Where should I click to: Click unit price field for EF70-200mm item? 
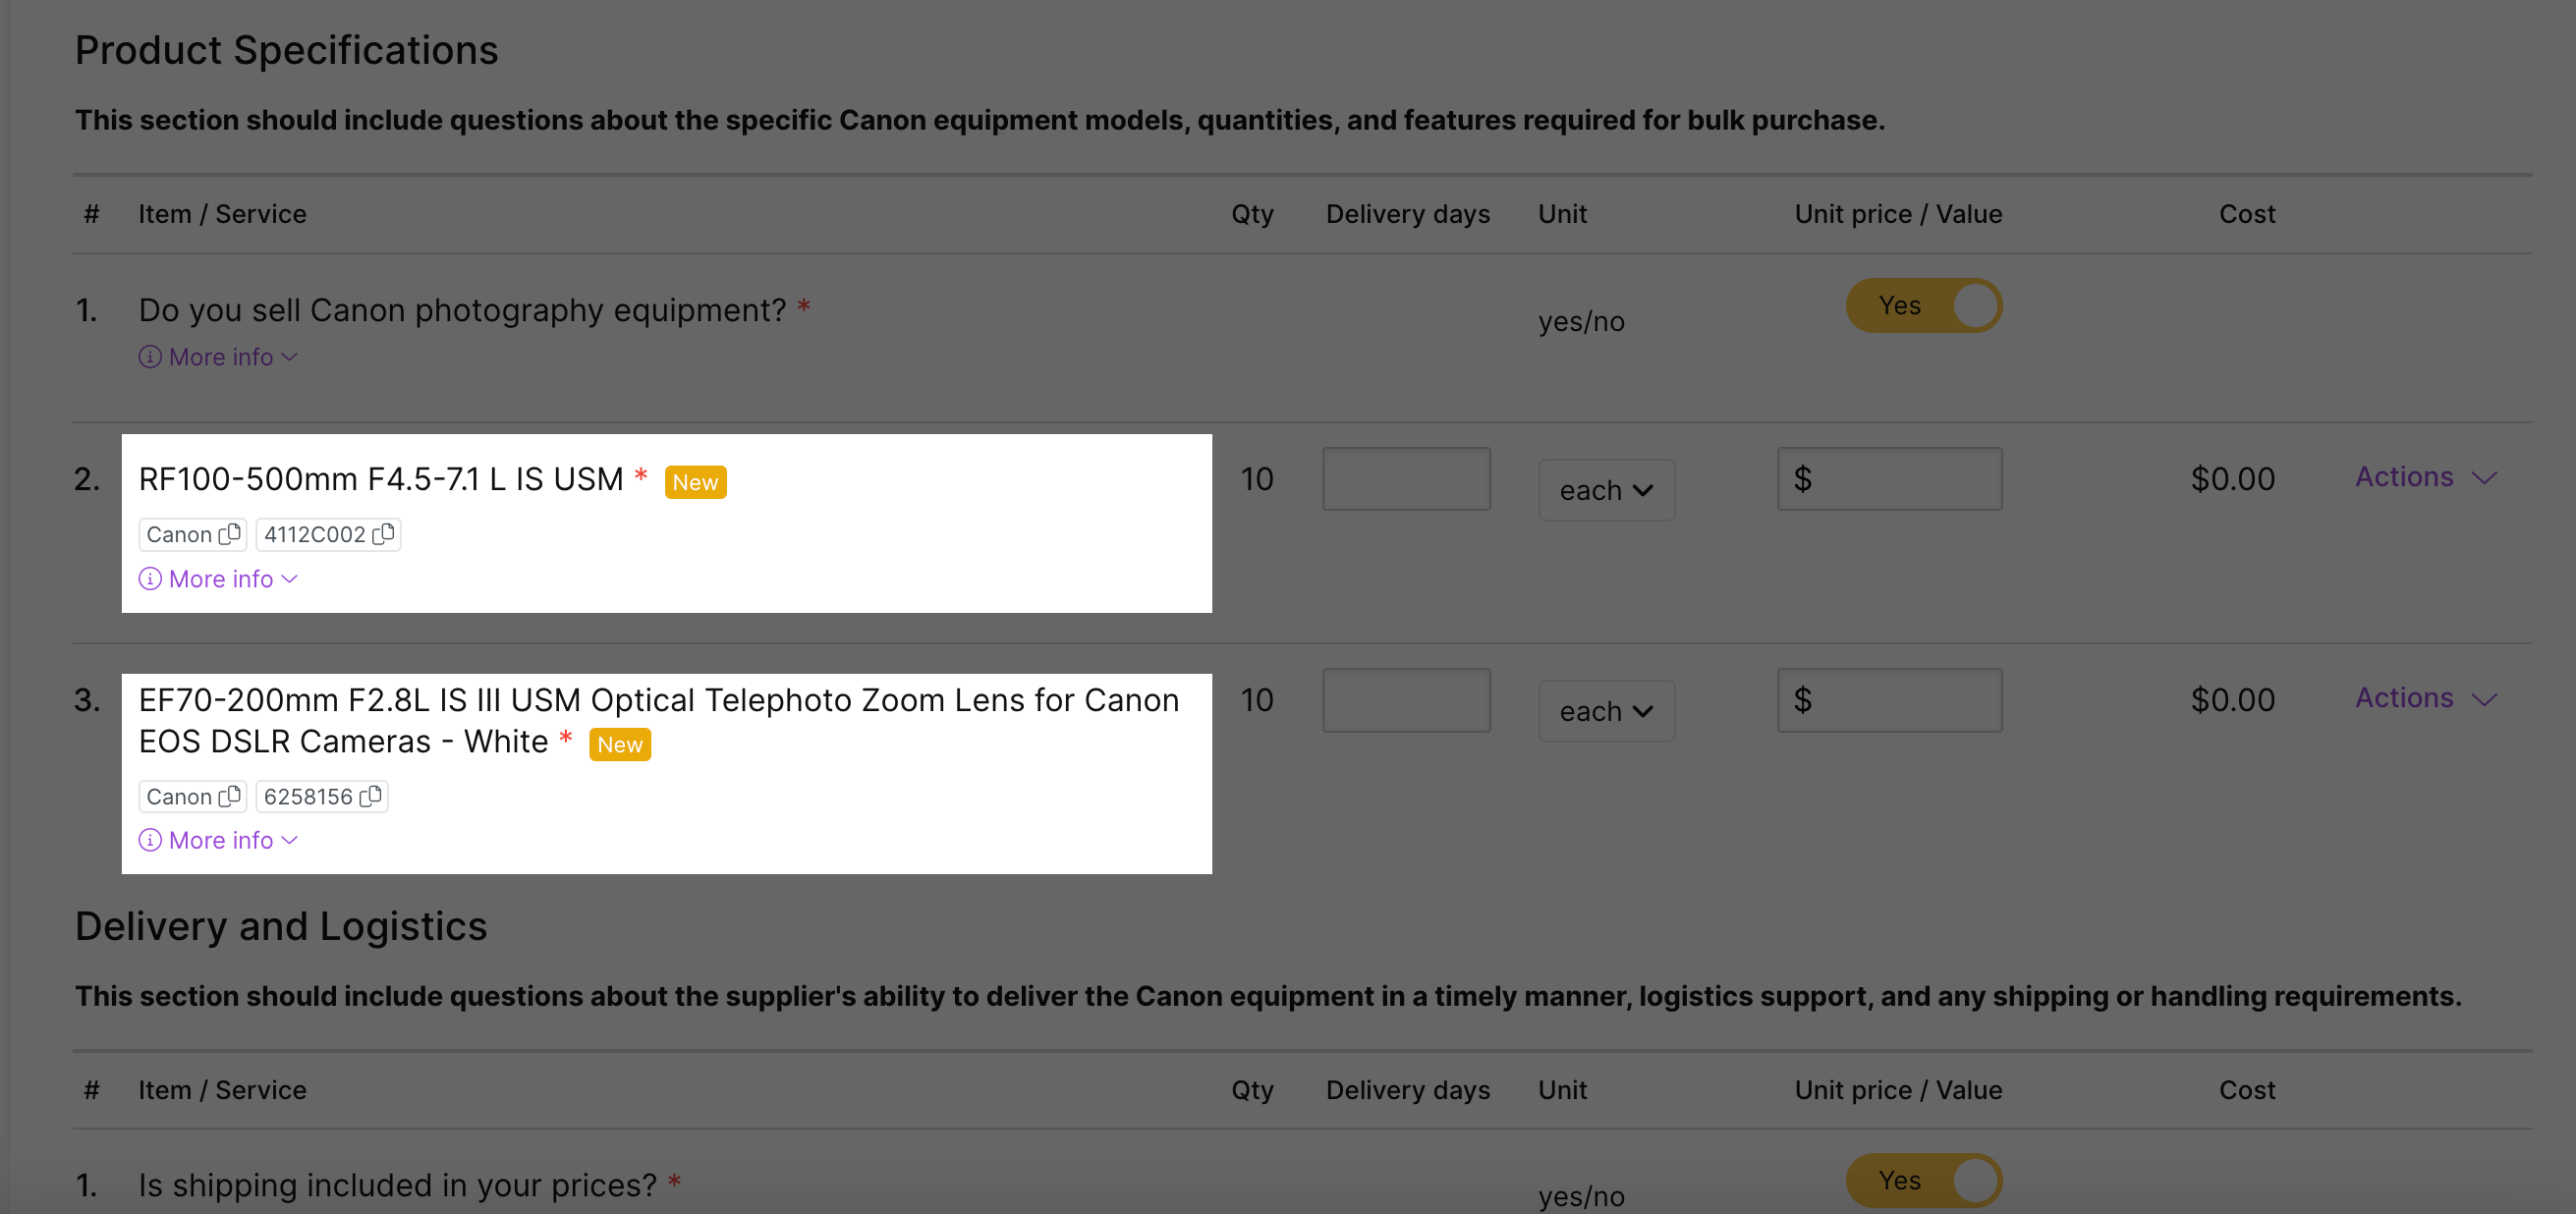tap(1889, 700)
